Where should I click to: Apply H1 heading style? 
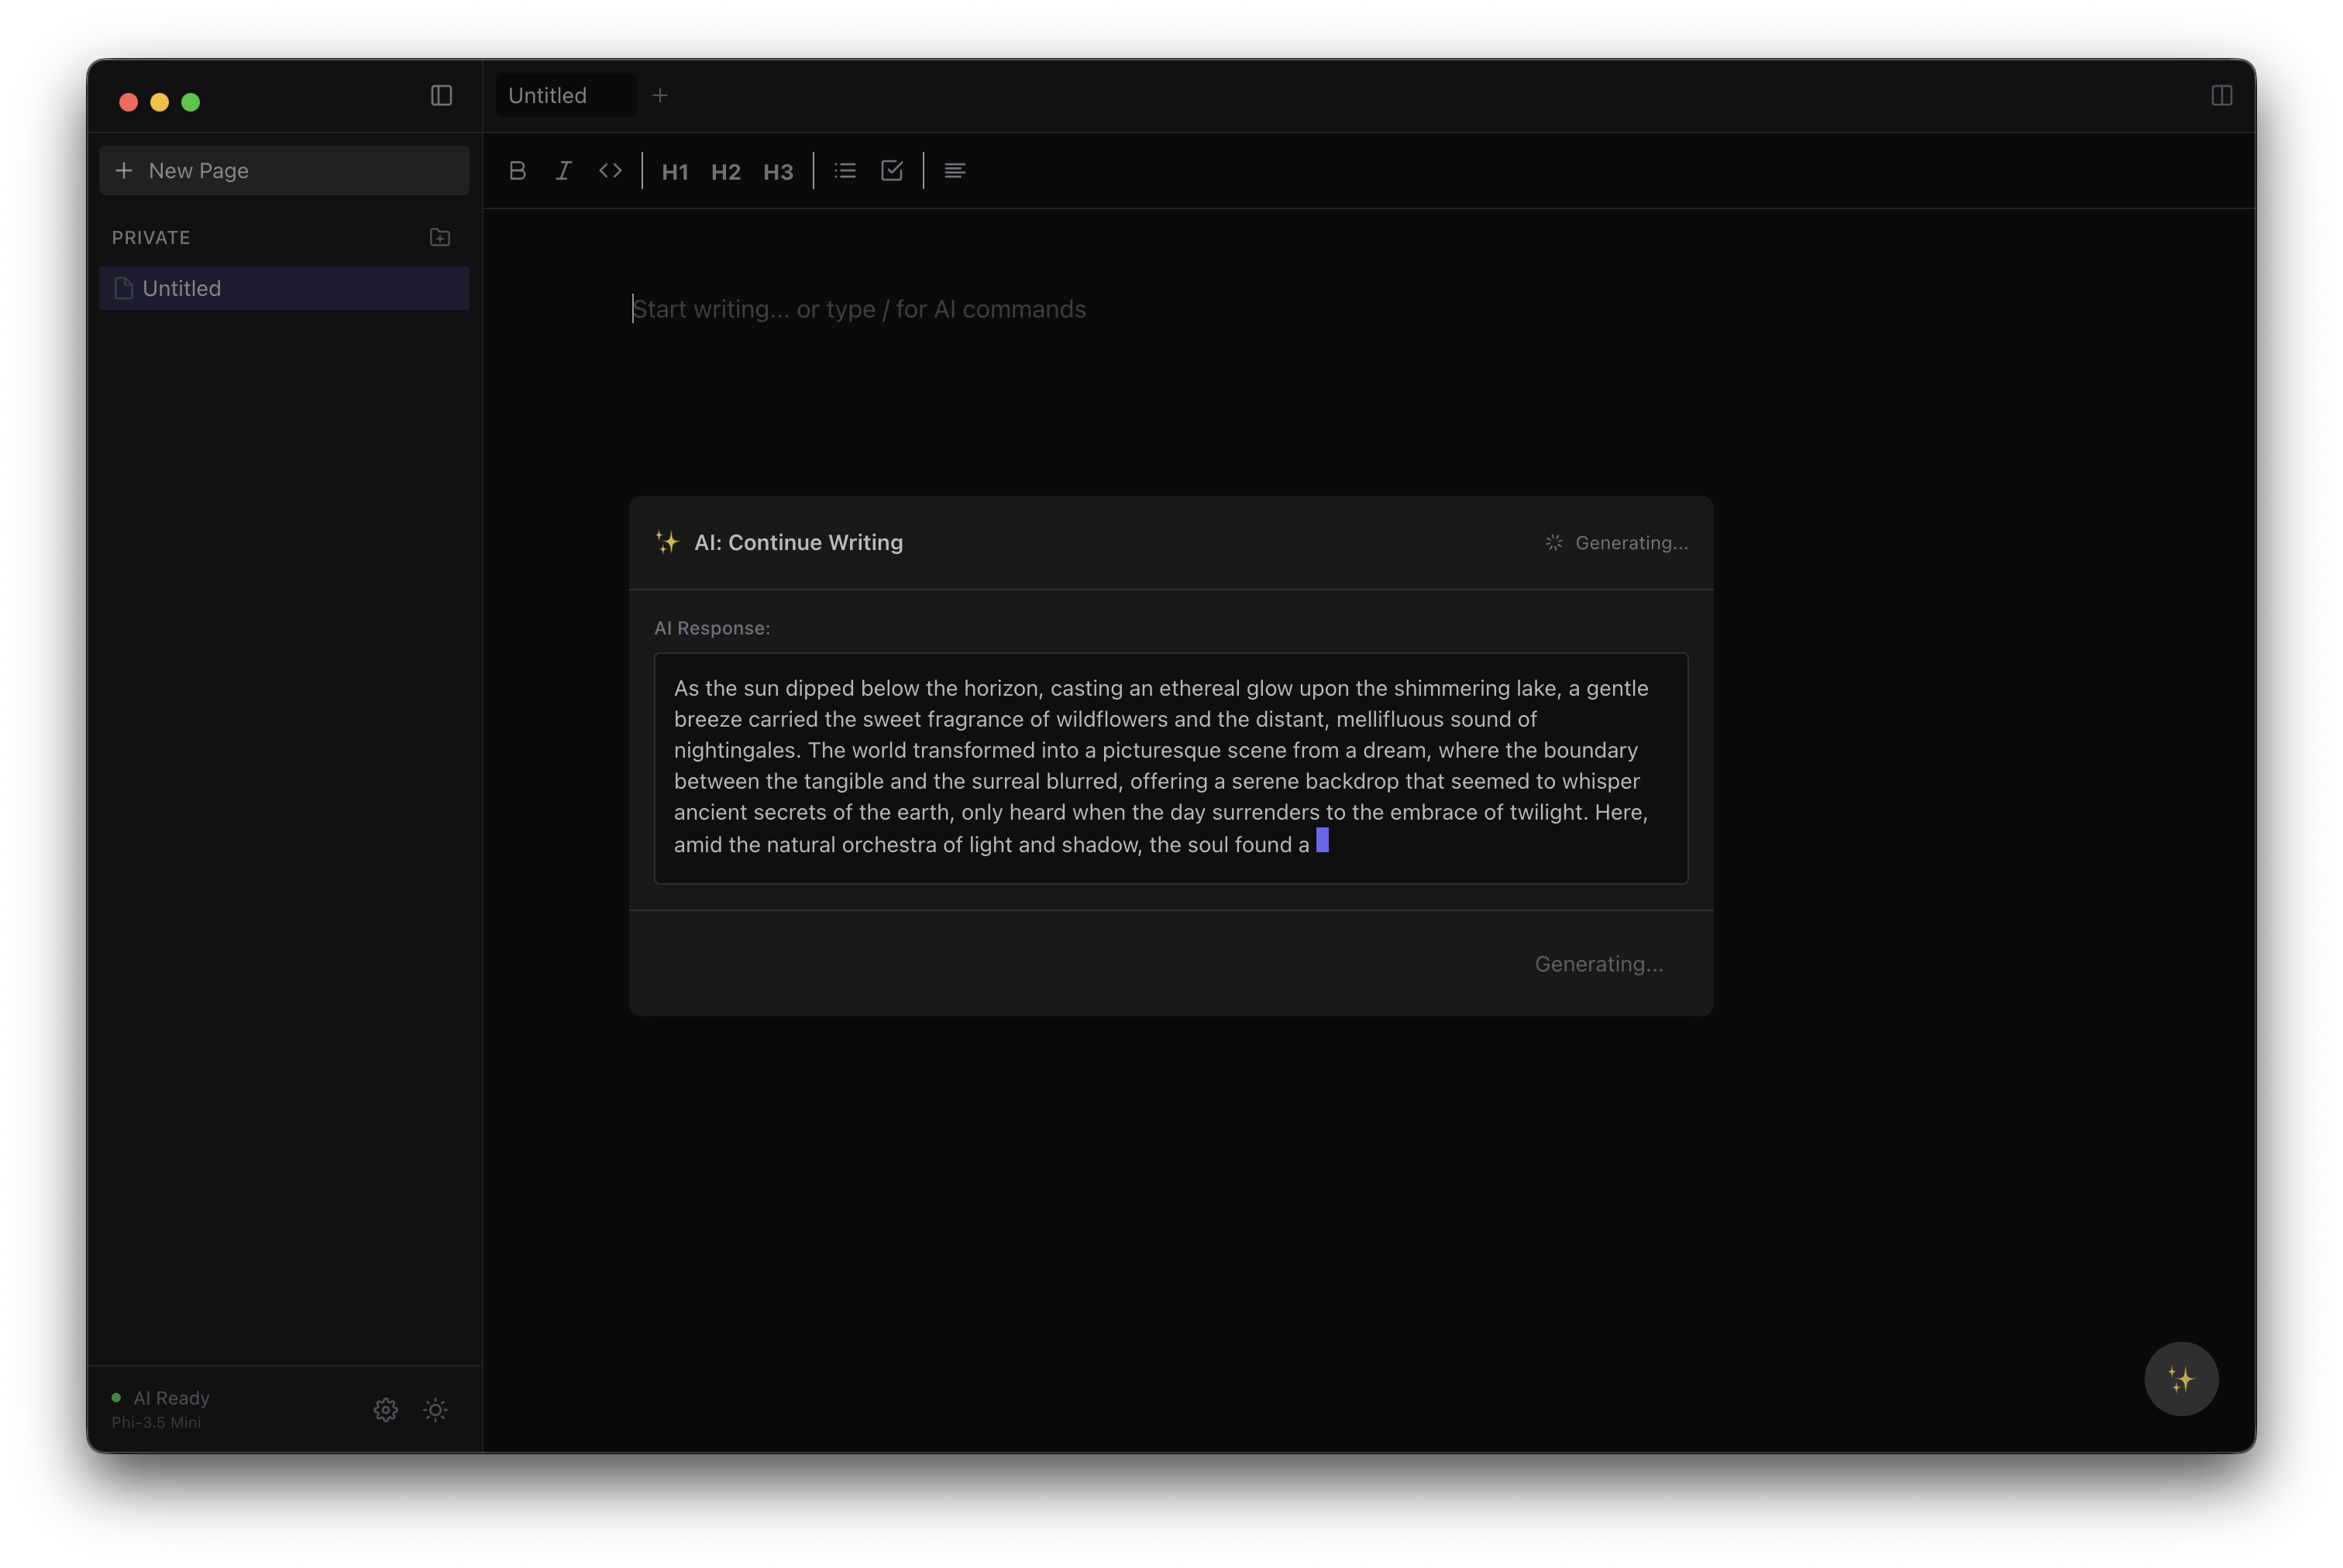click(x=675, y=172)
